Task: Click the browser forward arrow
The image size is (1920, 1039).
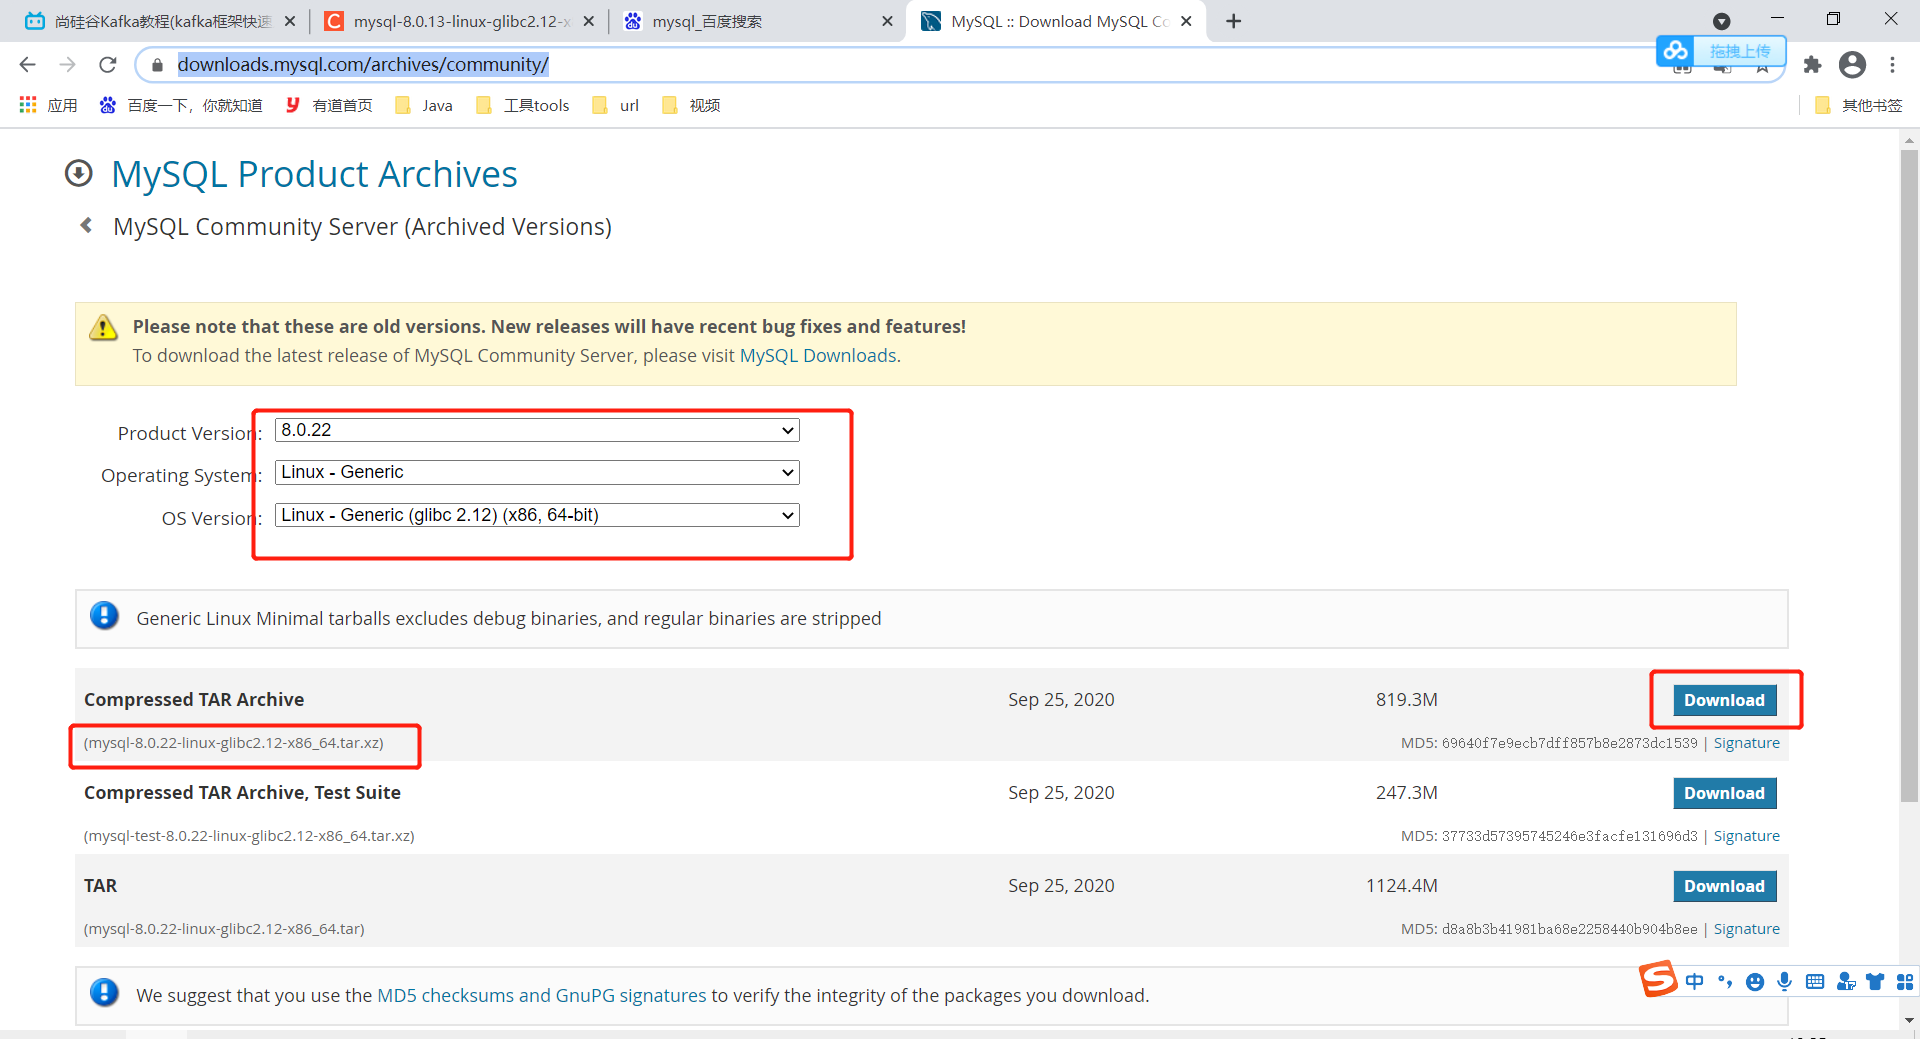Action: (x=67, y=65)
